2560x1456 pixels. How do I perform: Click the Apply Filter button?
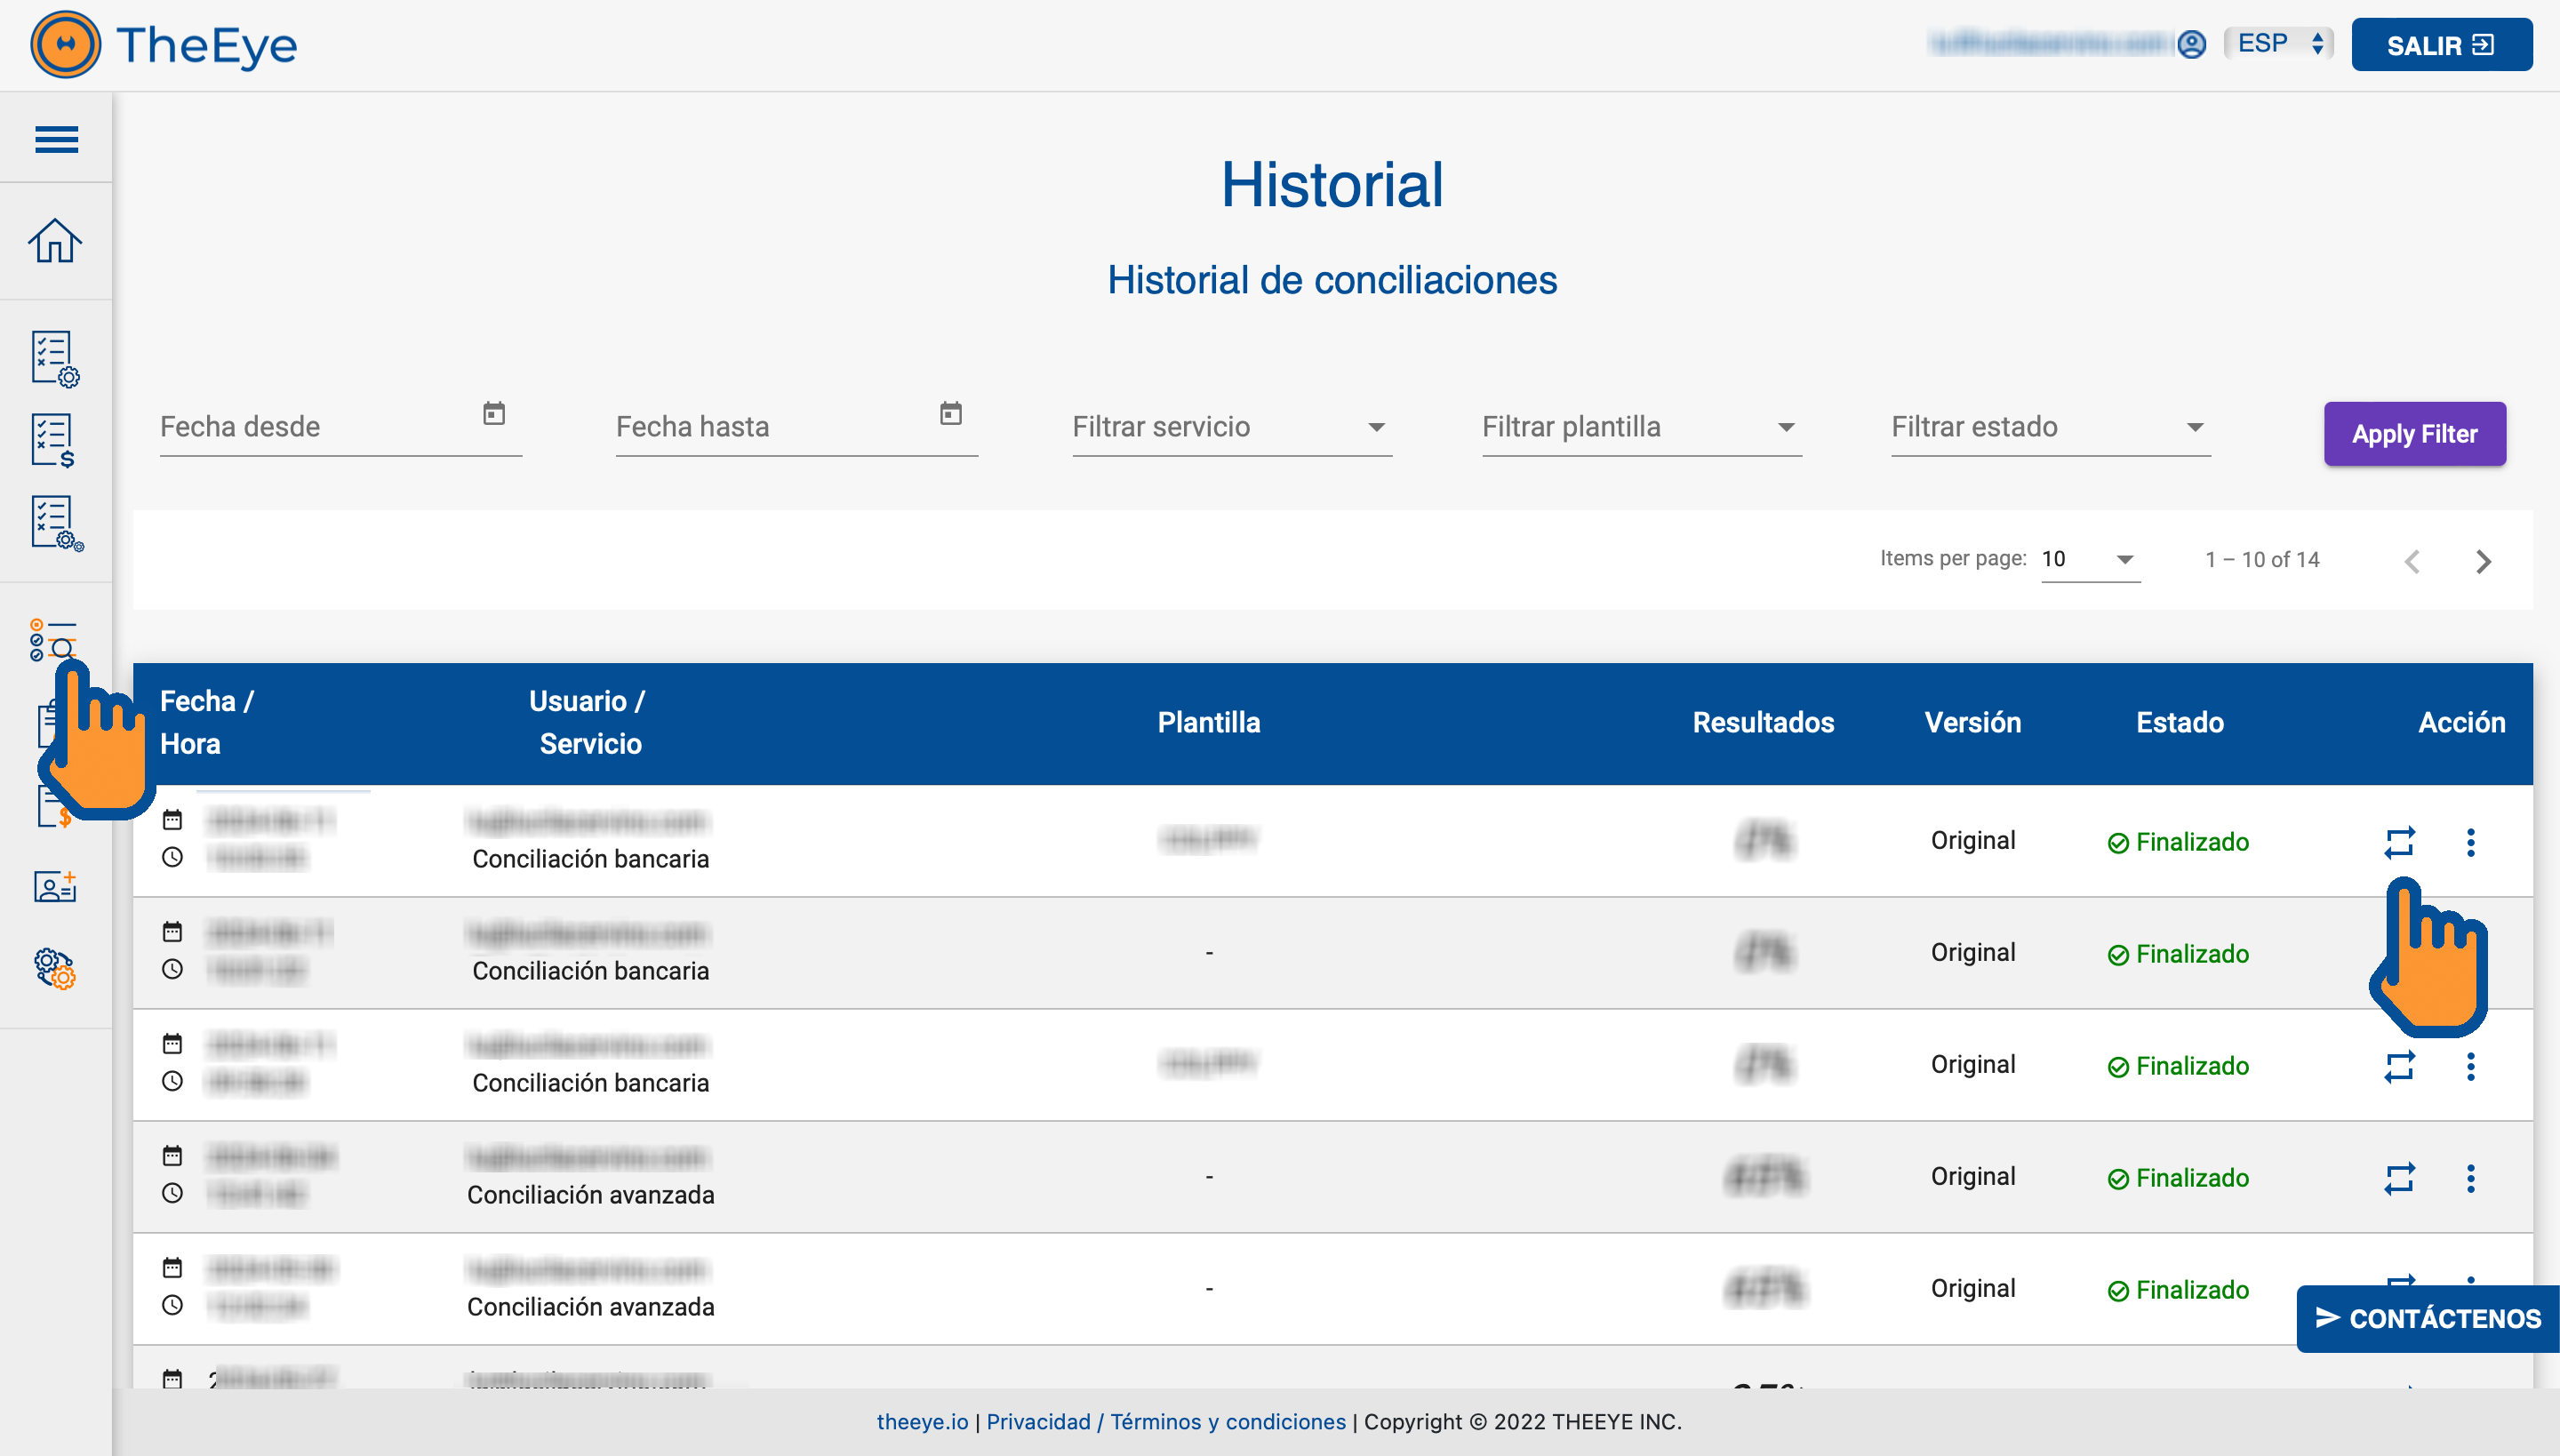coord(2414,434)
